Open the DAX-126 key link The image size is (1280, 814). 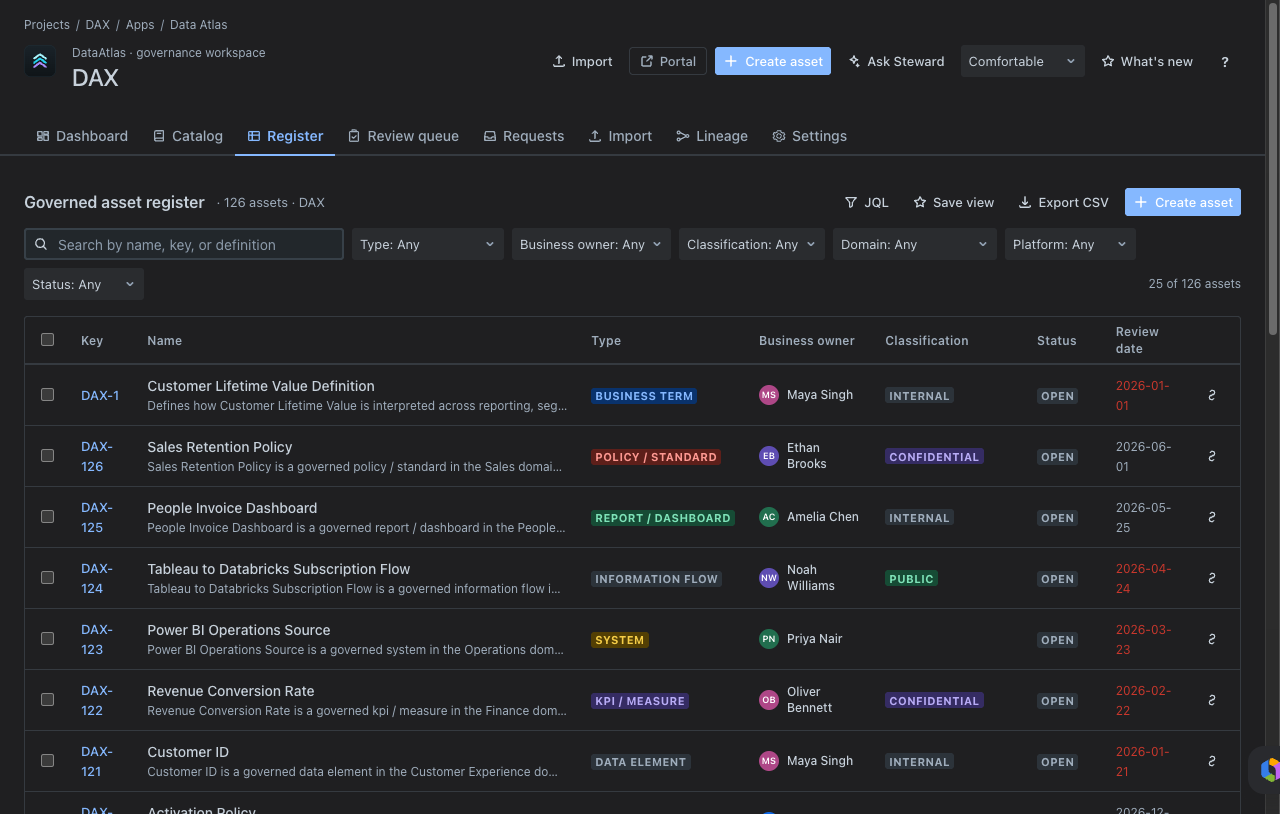pyautogui.click(x=97, y=456)
